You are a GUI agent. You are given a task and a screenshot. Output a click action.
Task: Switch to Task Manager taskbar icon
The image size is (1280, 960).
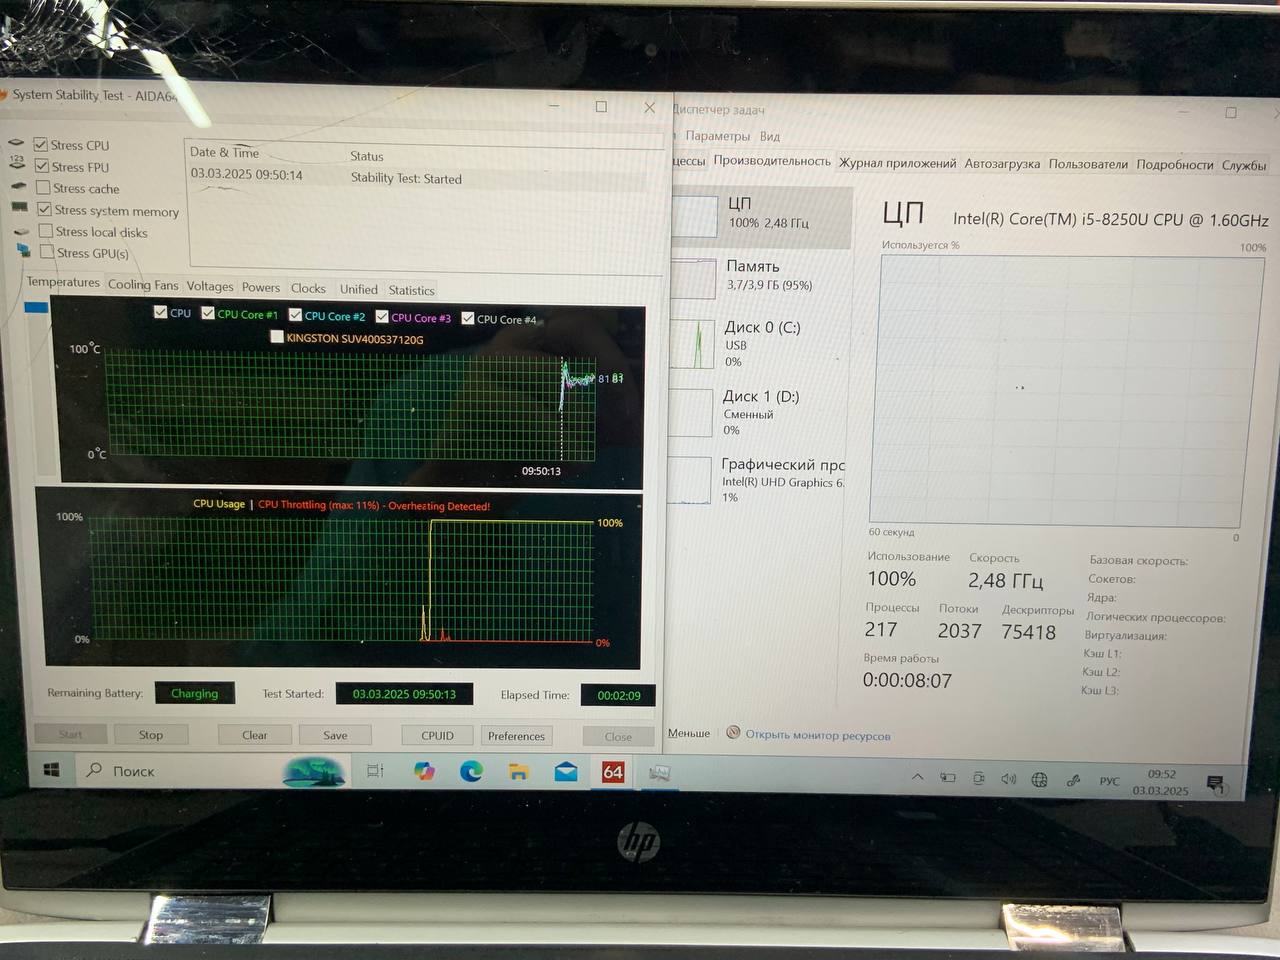click(659, 773)
